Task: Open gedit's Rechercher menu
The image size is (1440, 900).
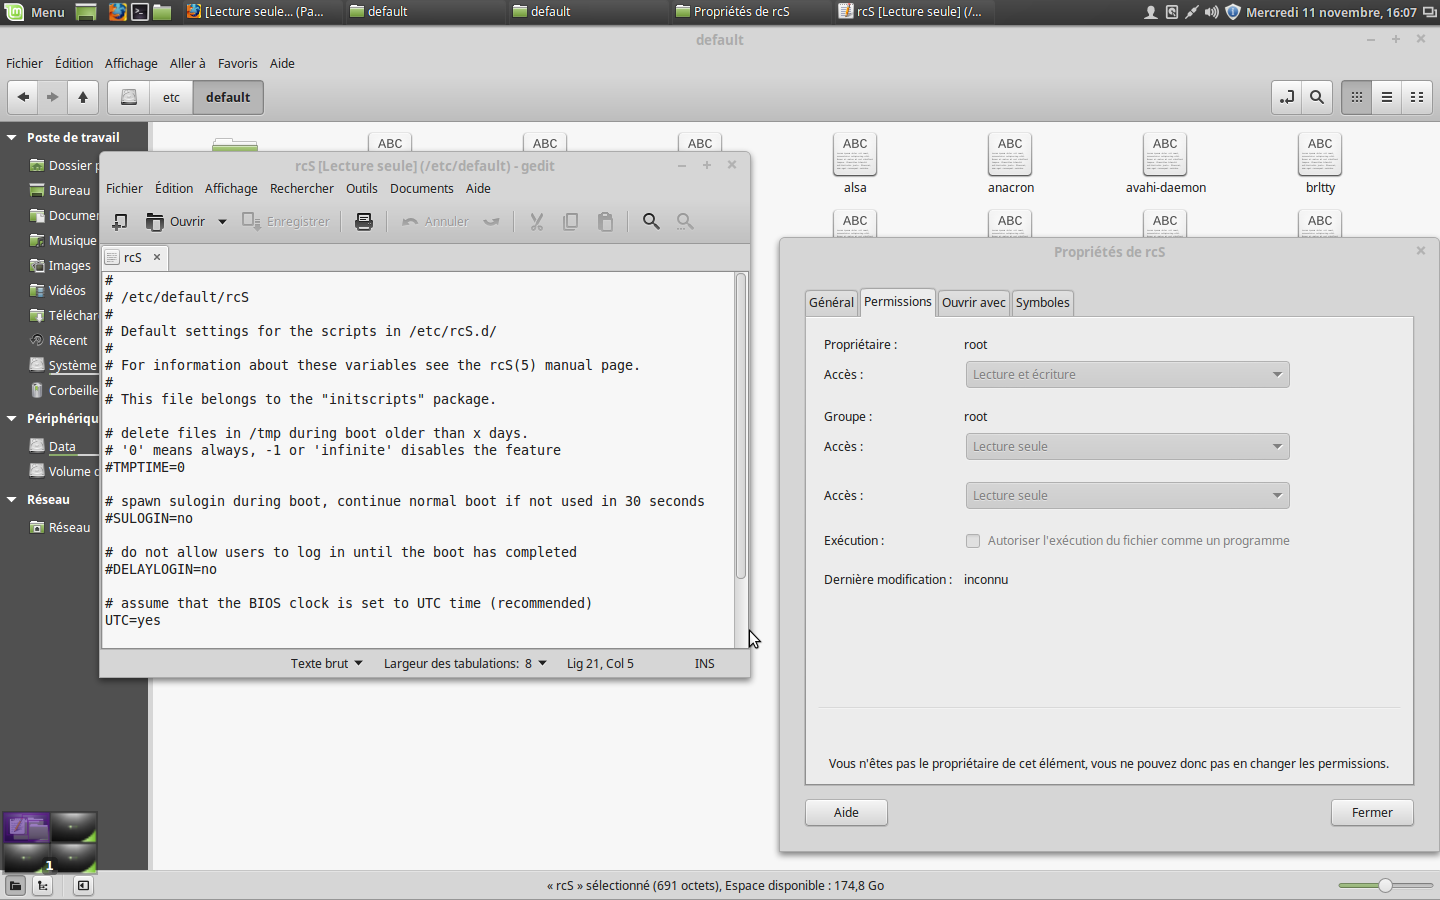Action: [x=302, y=188]
